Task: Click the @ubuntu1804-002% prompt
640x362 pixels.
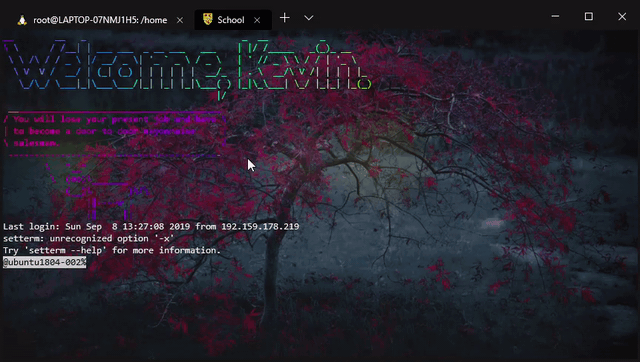Action: click(44, 262)
